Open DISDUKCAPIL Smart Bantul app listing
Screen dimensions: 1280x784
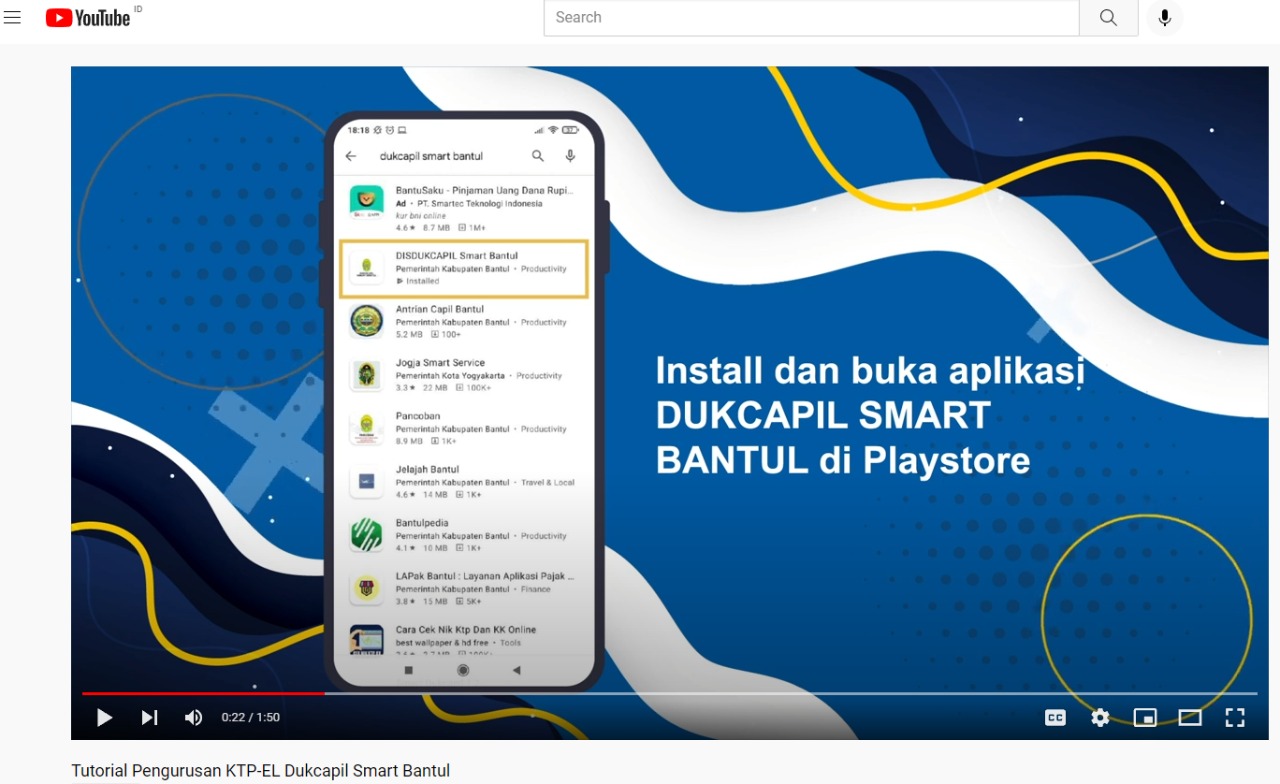coord(465,268)
